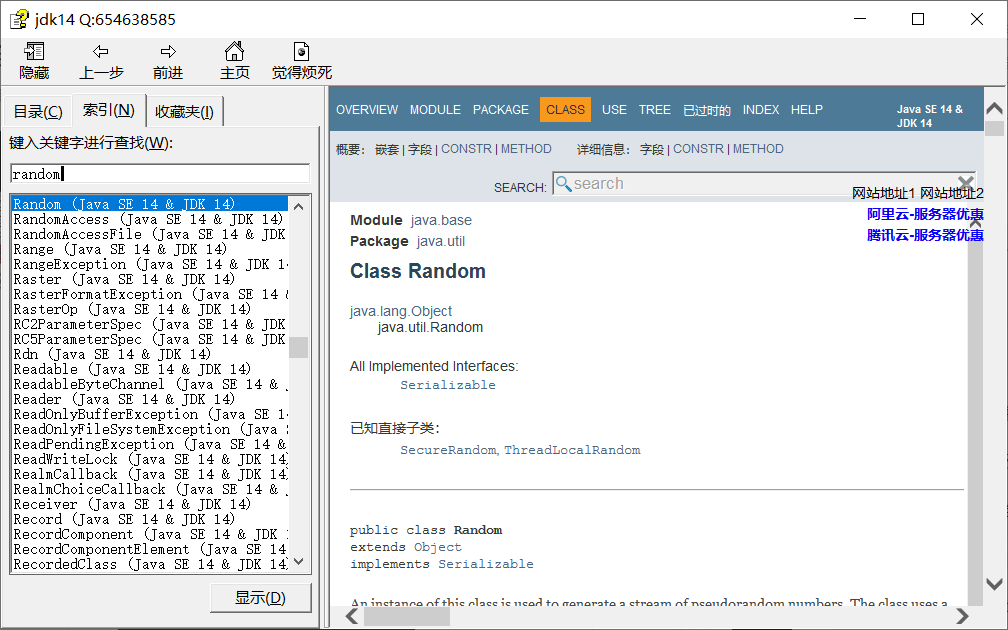
Task: Open TREE in the navigation bar
Action: [x=654, y=110]
